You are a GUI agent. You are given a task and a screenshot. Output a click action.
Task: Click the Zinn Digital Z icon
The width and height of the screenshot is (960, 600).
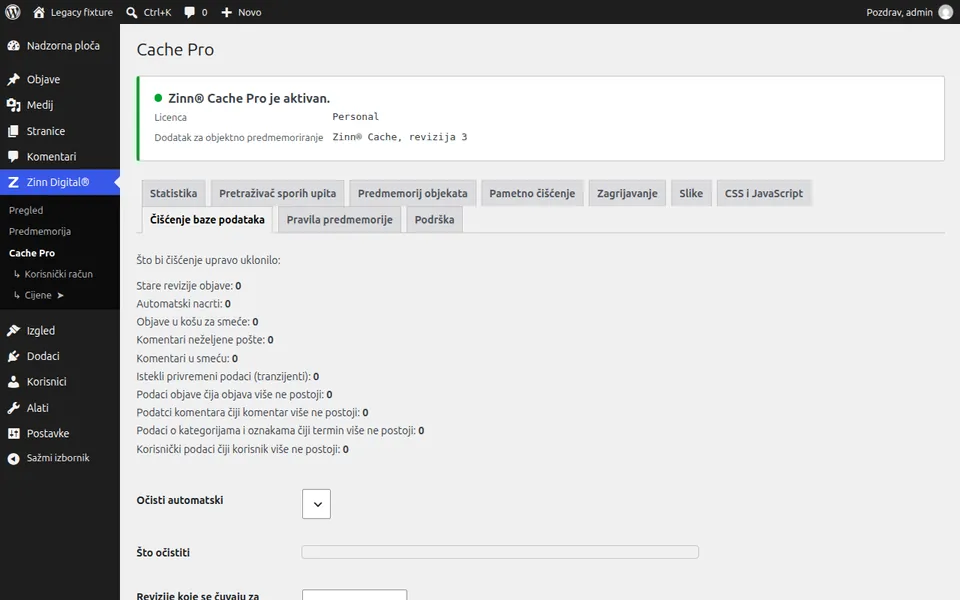tap(13, 182)
